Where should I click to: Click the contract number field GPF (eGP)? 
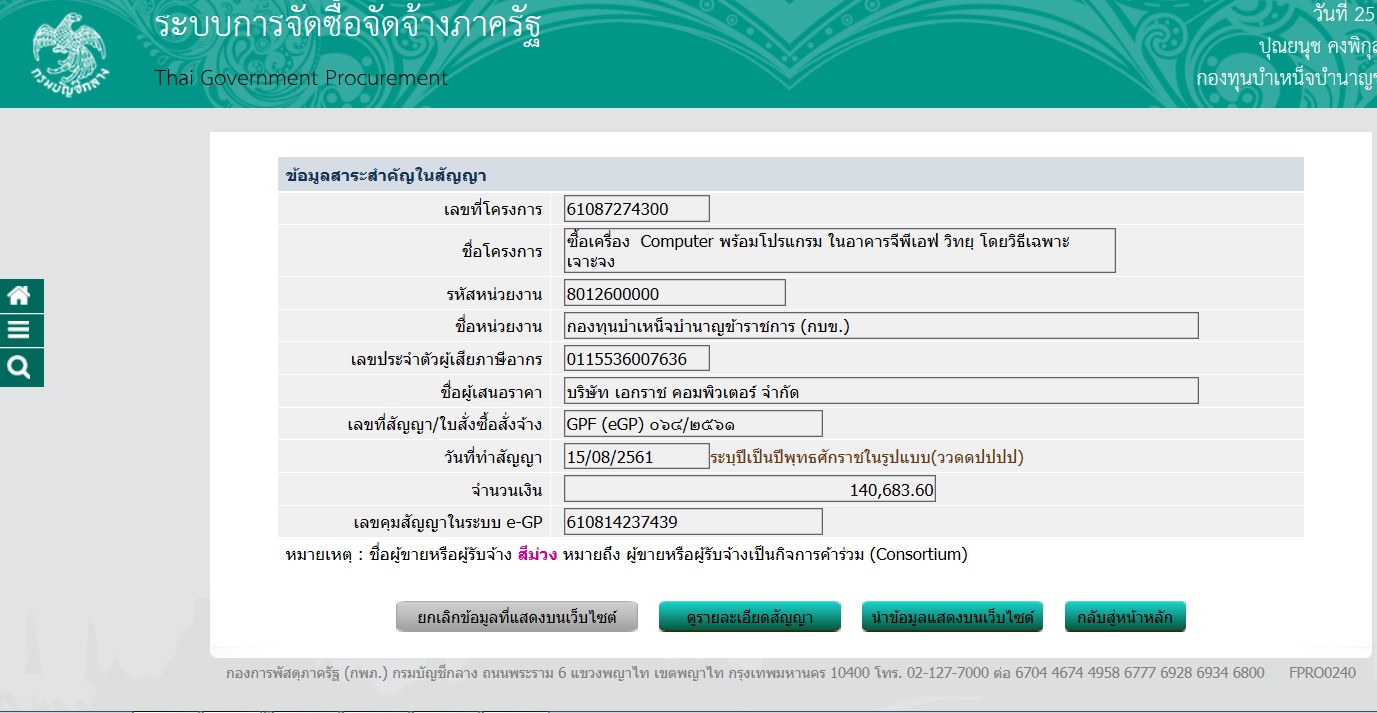pyautogui.click(x=692, y=424)
